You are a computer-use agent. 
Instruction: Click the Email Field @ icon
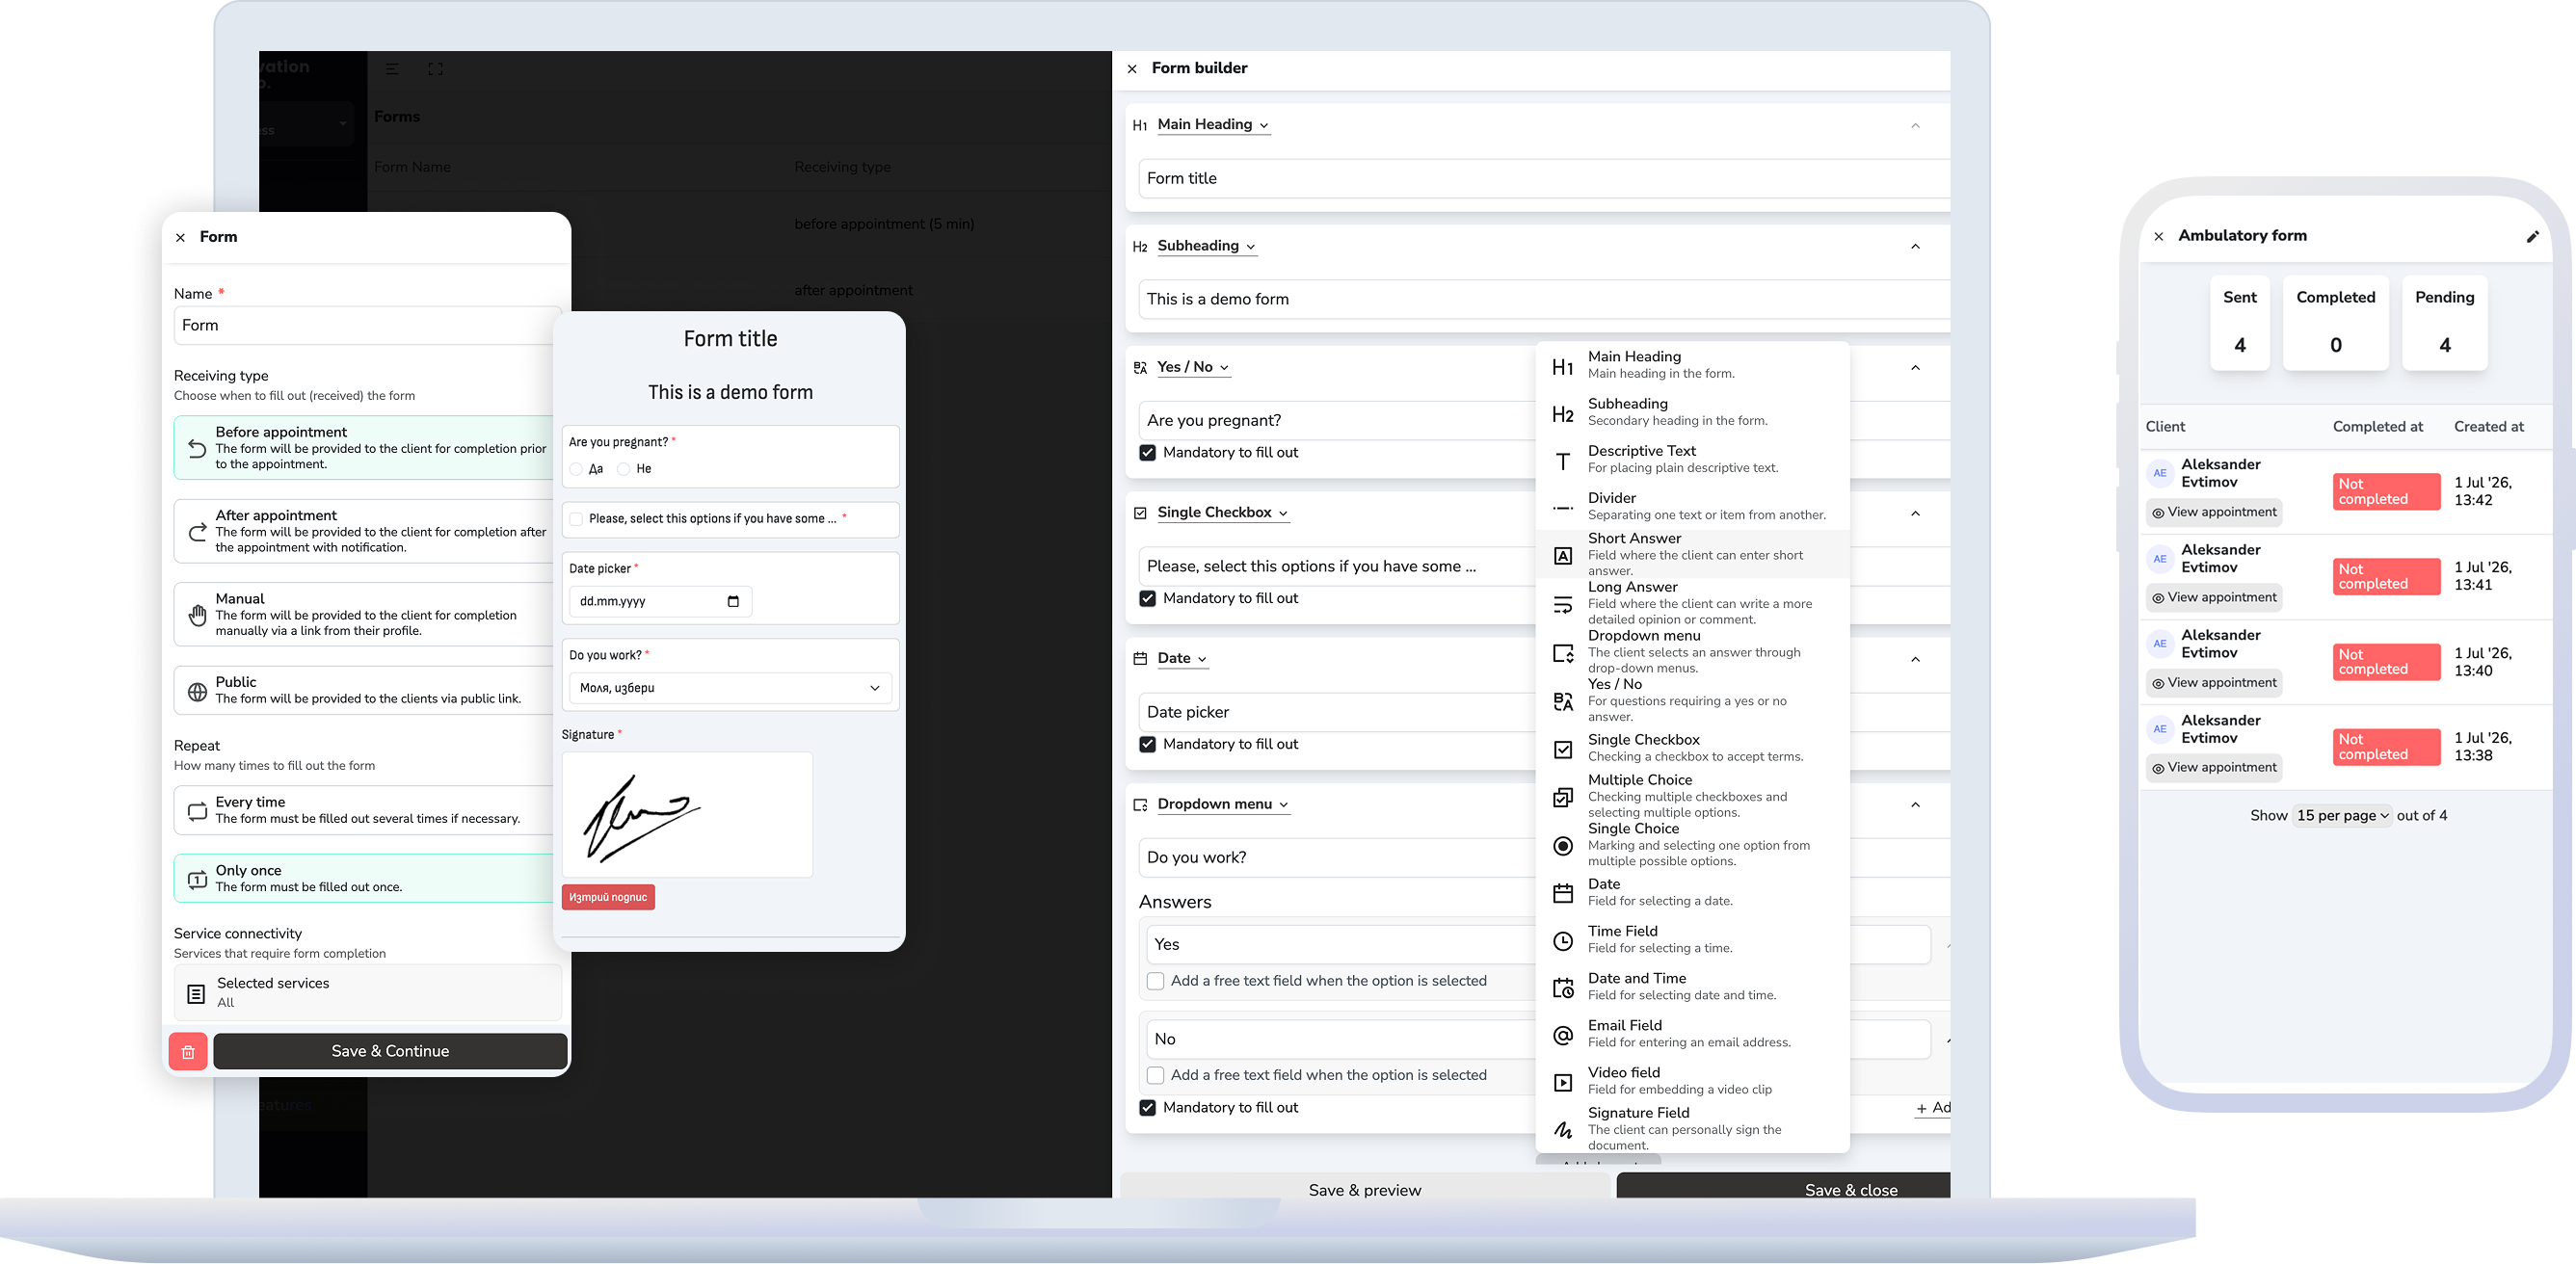point(1562,1035)
